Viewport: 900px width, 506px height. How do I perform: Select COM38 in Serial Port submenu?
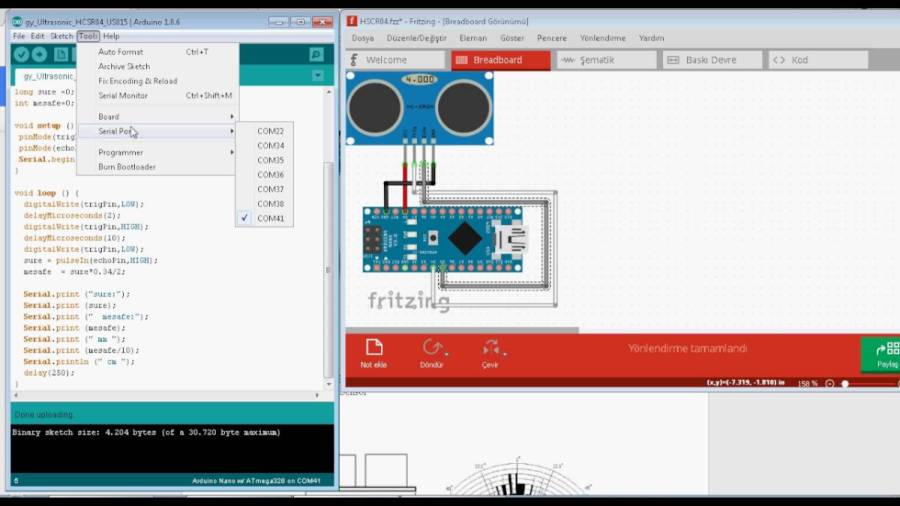pos(265,204)
